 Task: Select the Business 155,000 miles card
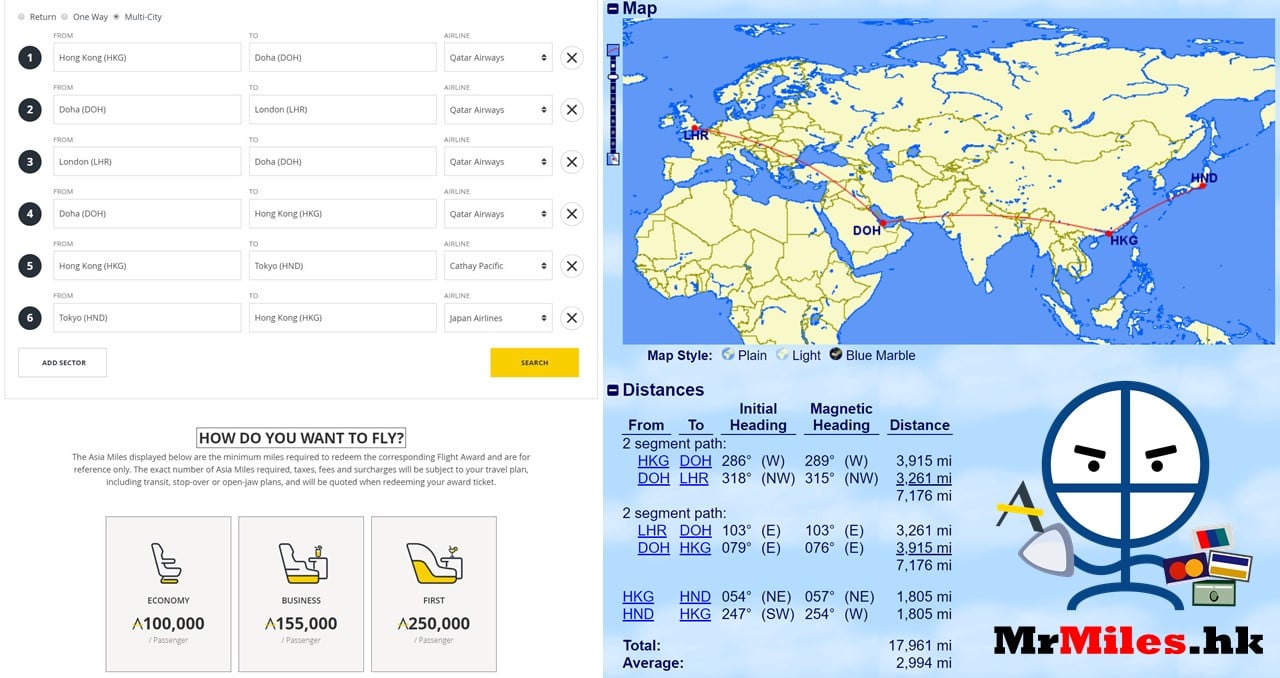(x=301, y=594)
